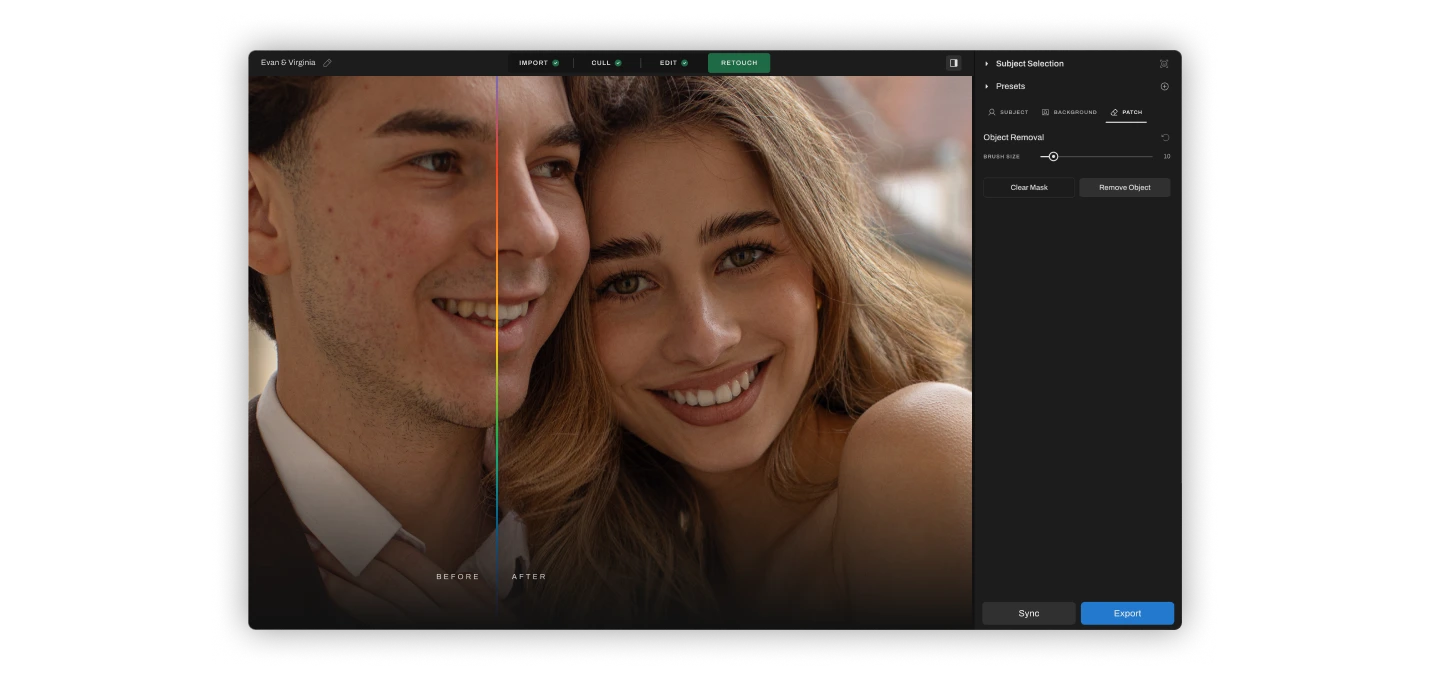Image resolution: width=1432 pixels, height=678 pixels.
Task: Click the eraser icon on Patch tab
Action: 1114,113
